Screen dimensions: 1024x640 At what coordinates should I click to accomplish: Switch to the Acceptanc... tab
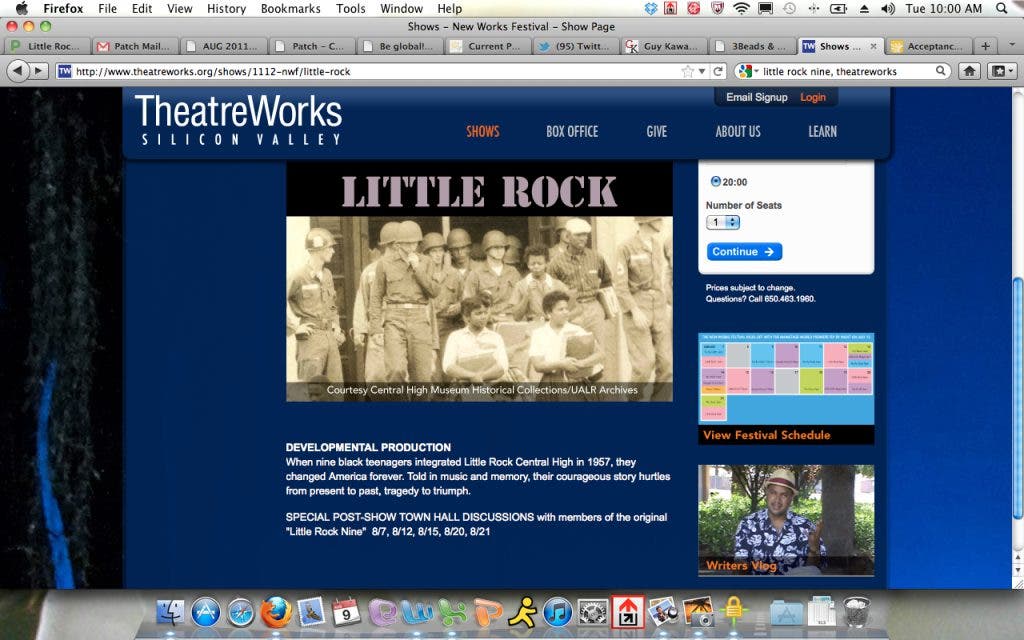(x=927, y=46)
